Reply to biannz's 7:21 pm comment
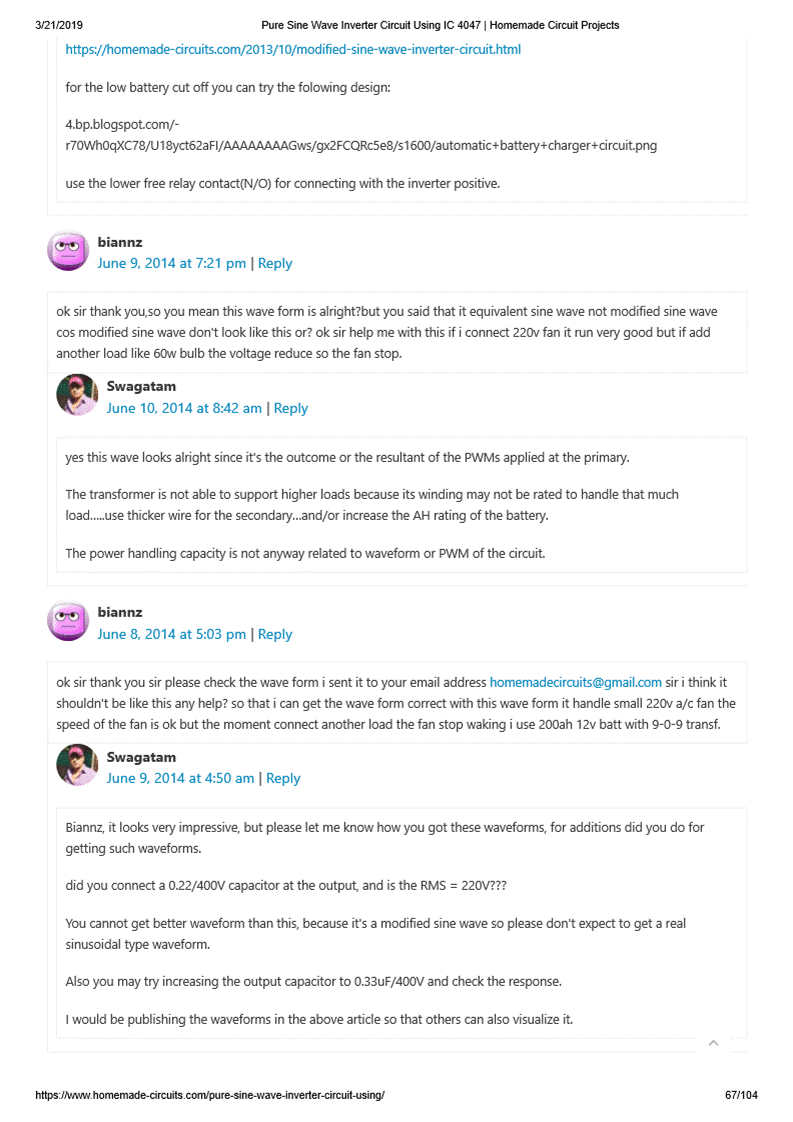 click(275, 264)
